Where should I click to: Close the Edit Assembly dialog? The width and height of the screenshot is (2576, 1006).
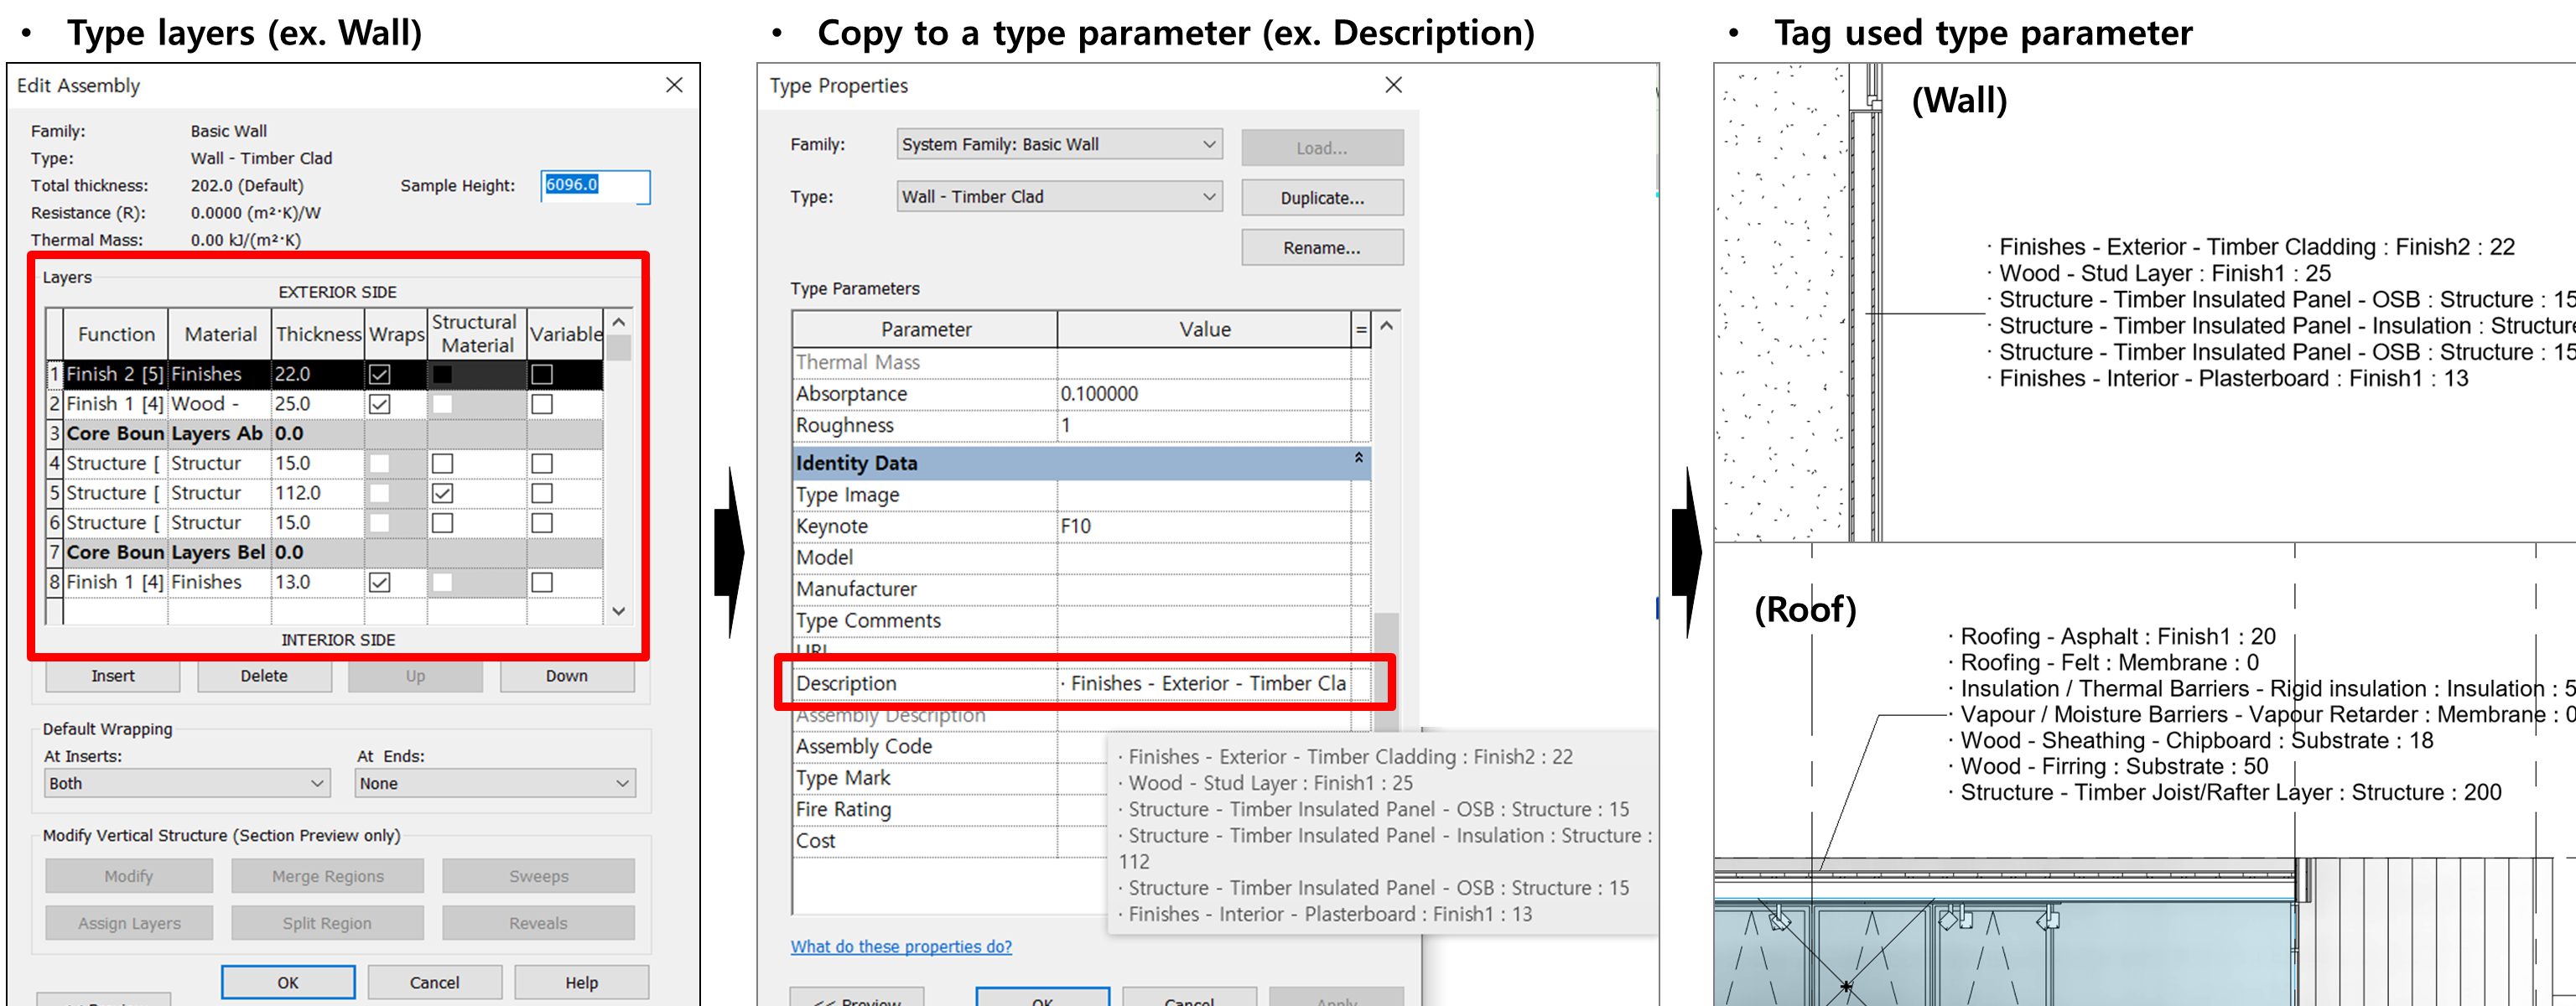pos(674,85)
